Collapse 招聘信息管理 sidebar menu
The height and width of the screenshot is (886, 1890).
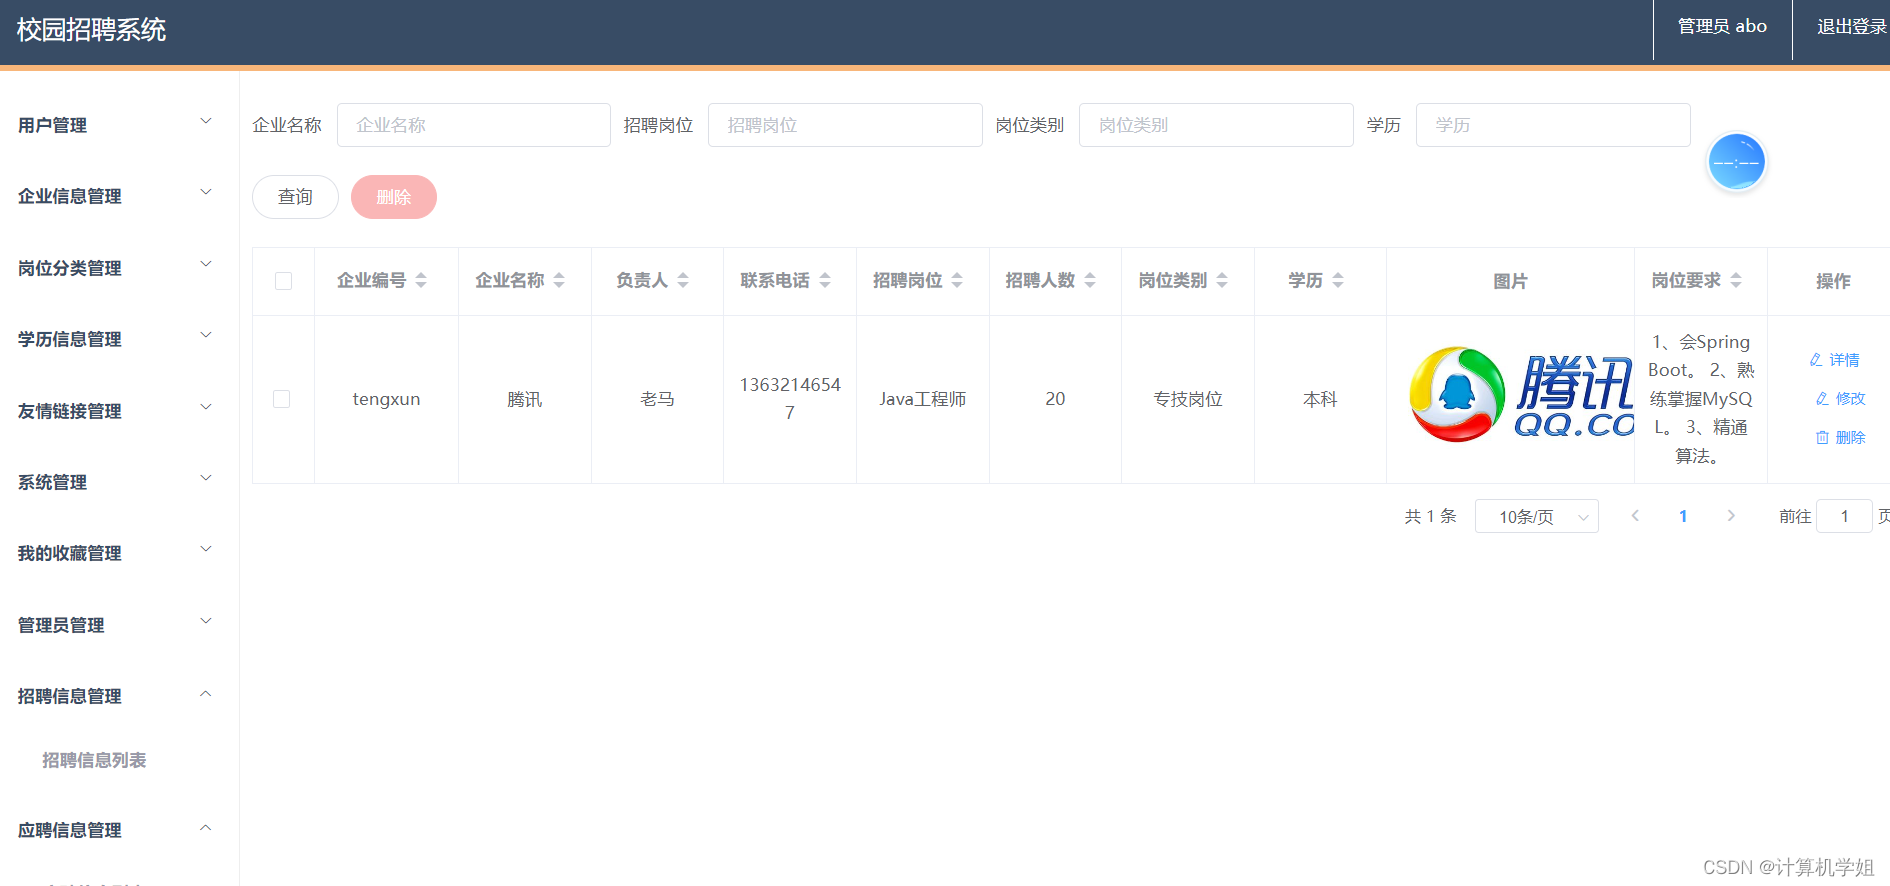(x=120, y=696)
